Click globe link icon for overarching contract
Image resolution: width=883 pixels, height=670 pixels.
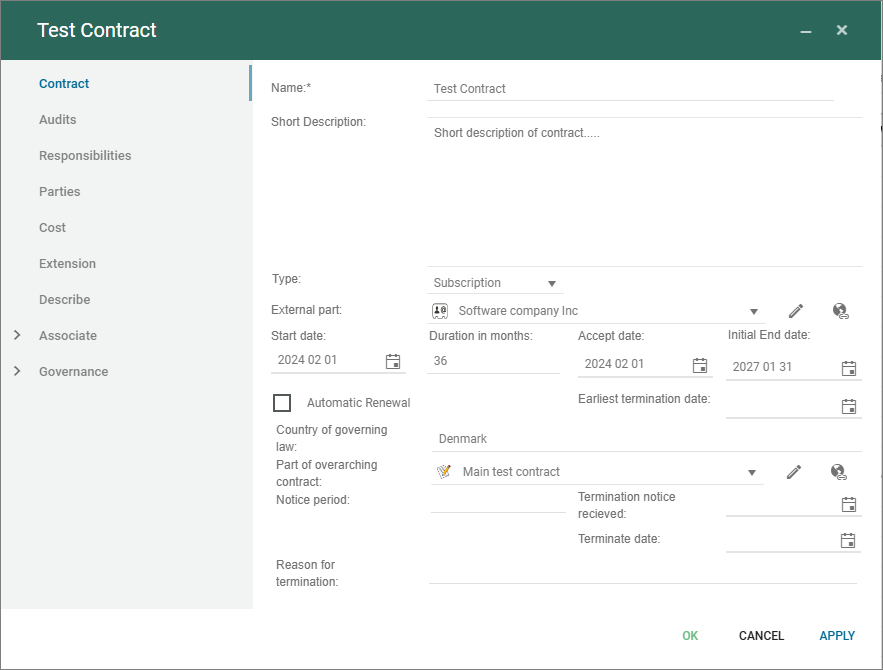tap(839, 472)
